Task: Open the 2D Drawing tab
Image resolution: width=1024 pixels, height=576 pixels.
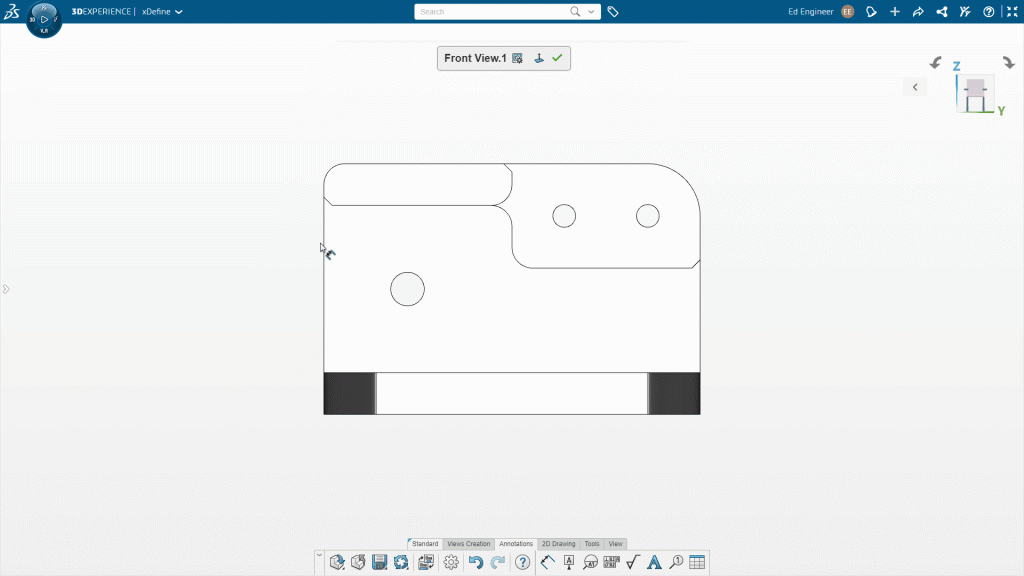Action: pyautogui.click(x=559, y=544)
